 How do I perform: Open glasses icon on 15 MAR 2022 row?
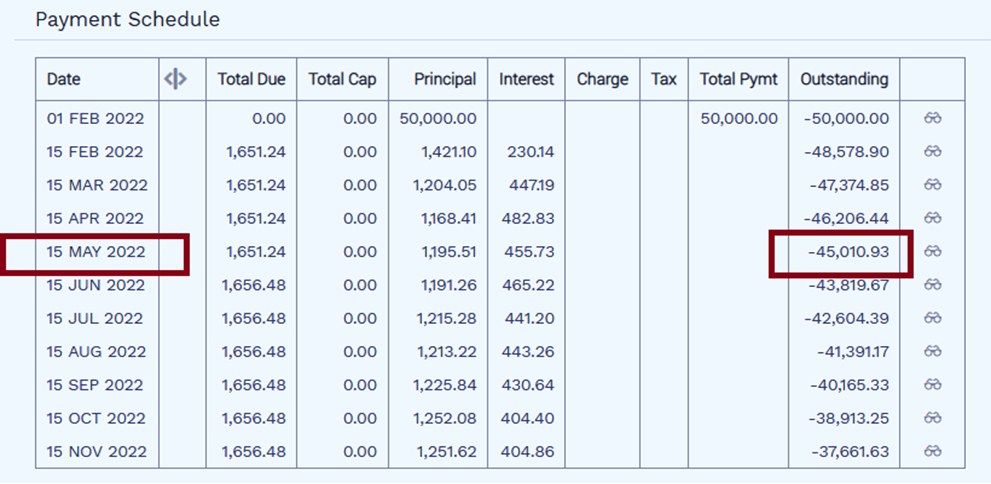[932, 185]
